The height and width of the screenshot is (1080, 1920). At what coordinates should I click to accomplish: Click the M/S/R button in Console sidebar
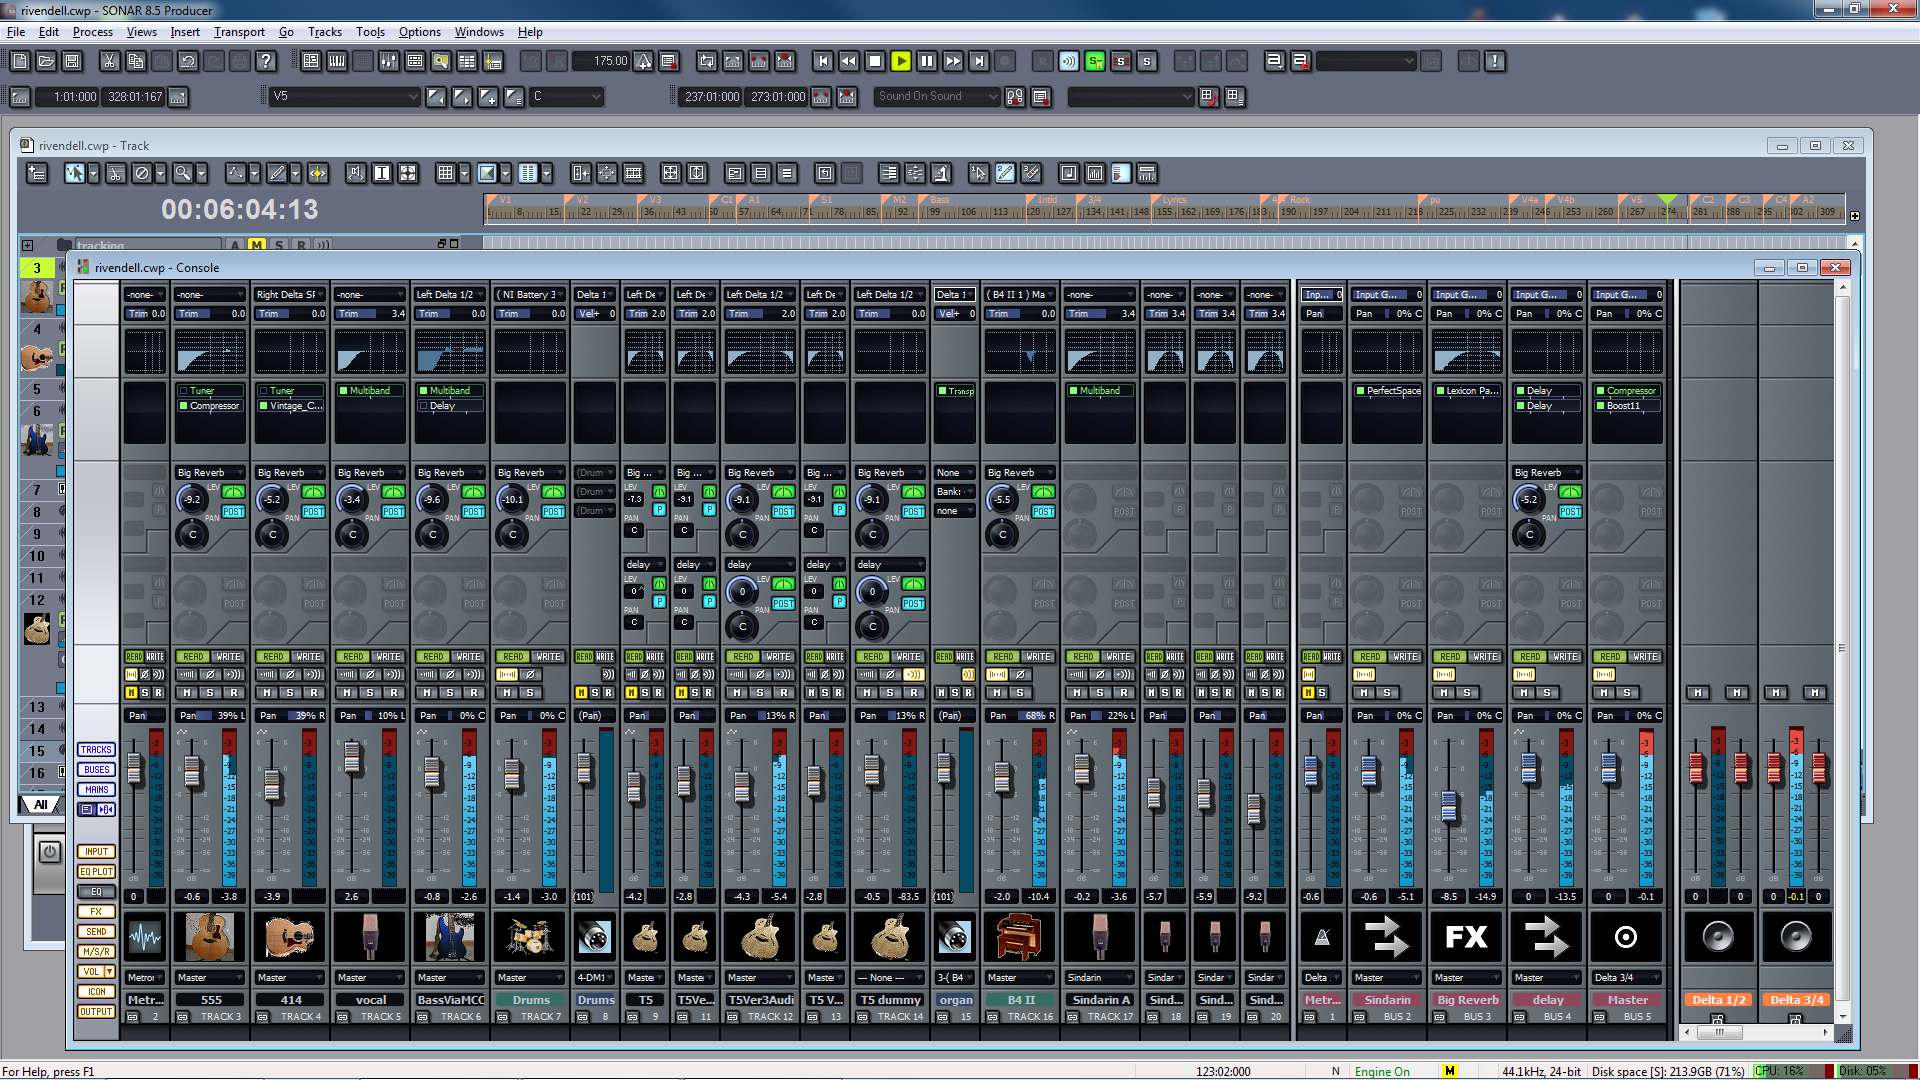click(x=96, y=952)
